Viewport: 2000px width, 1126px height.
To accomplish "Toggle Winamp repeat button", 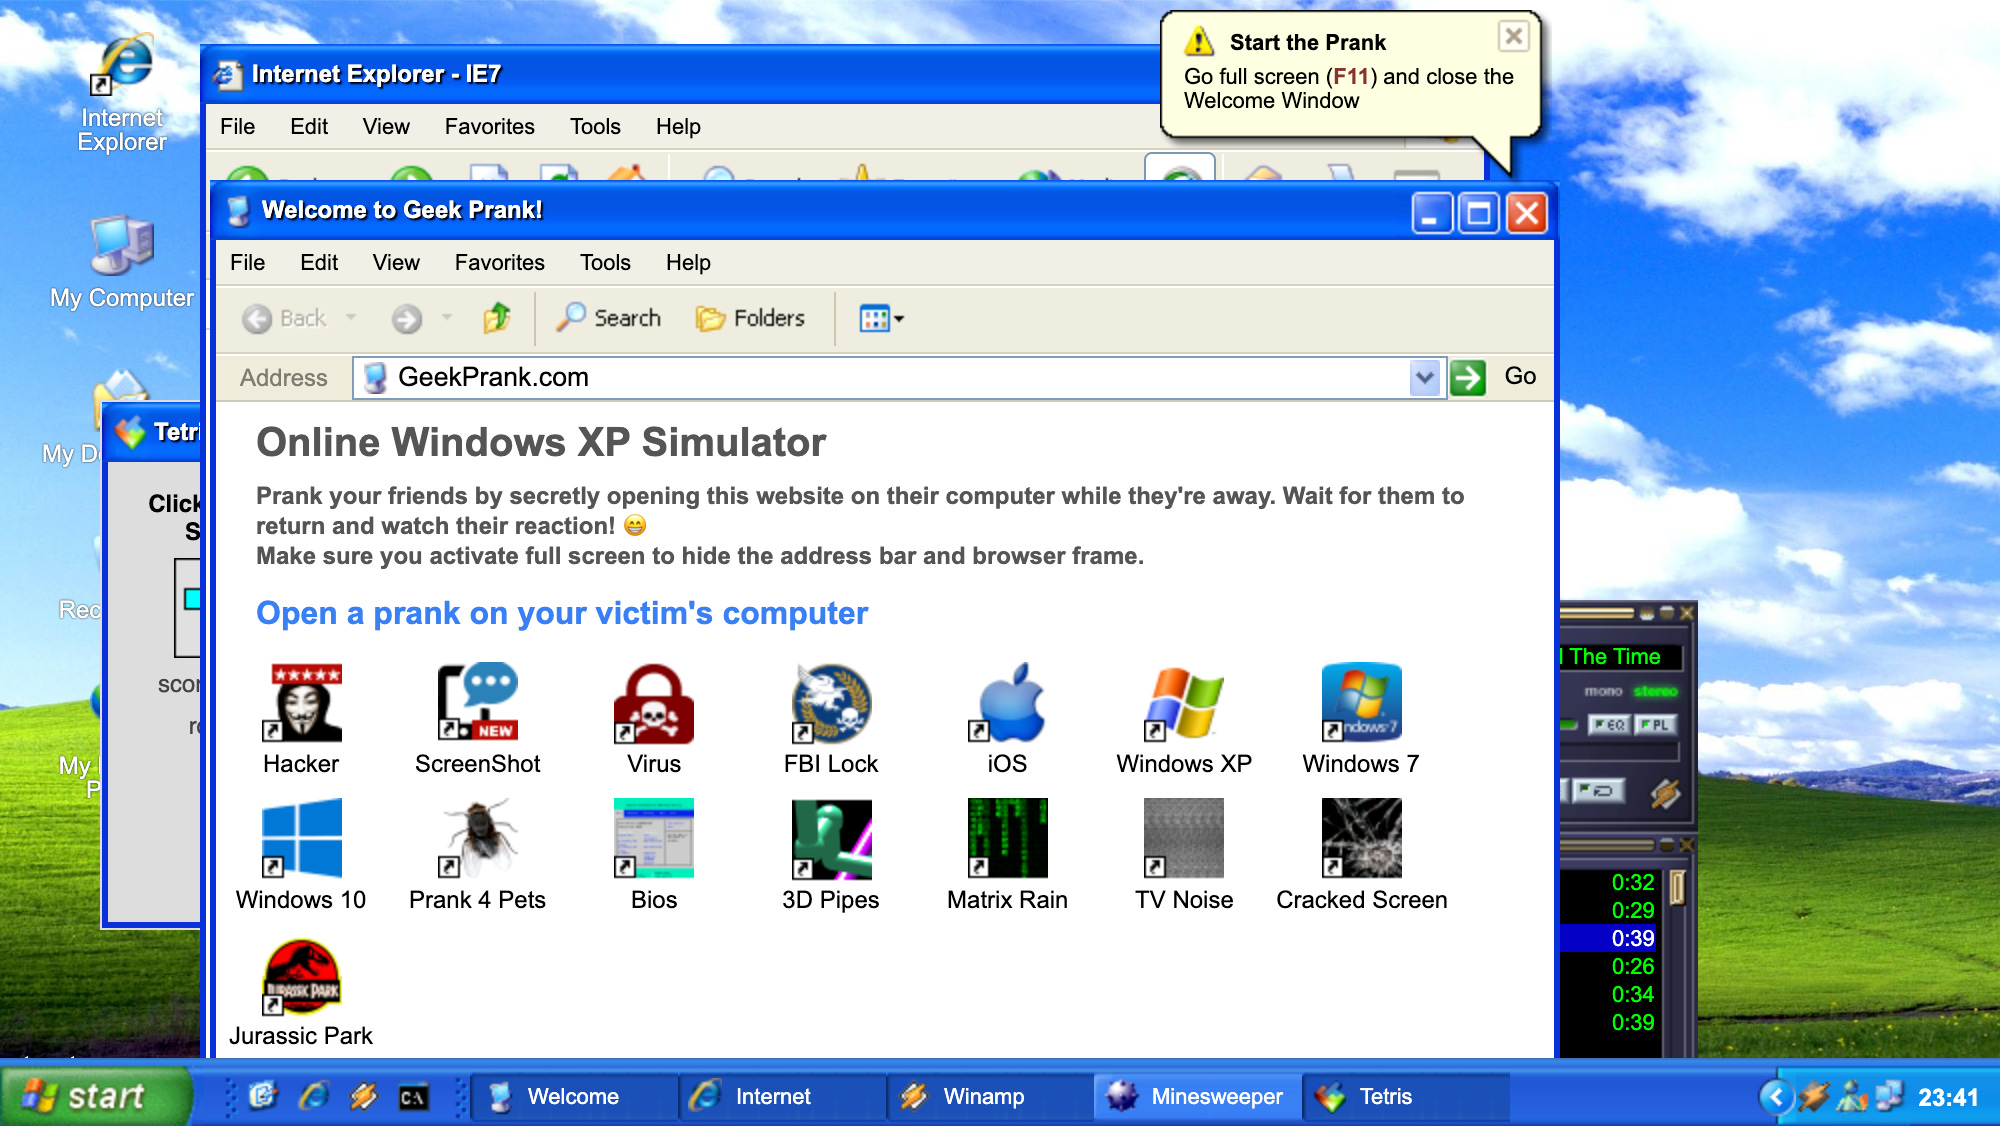I will pos(1597,791).
